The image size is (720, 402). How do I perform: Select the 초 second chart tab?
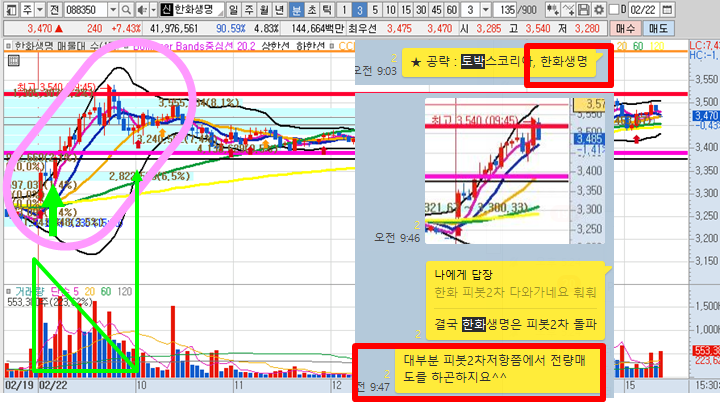coord(312,10)
